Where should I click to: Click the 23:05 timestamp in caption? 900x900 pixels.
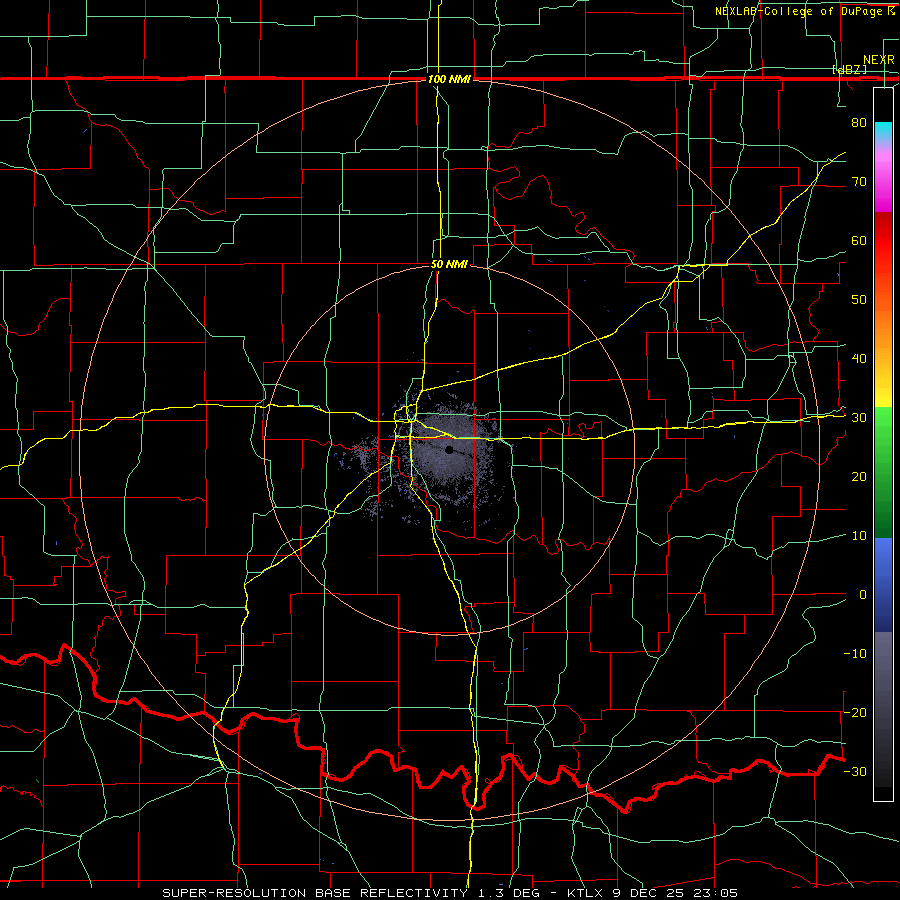coord(713,893)
